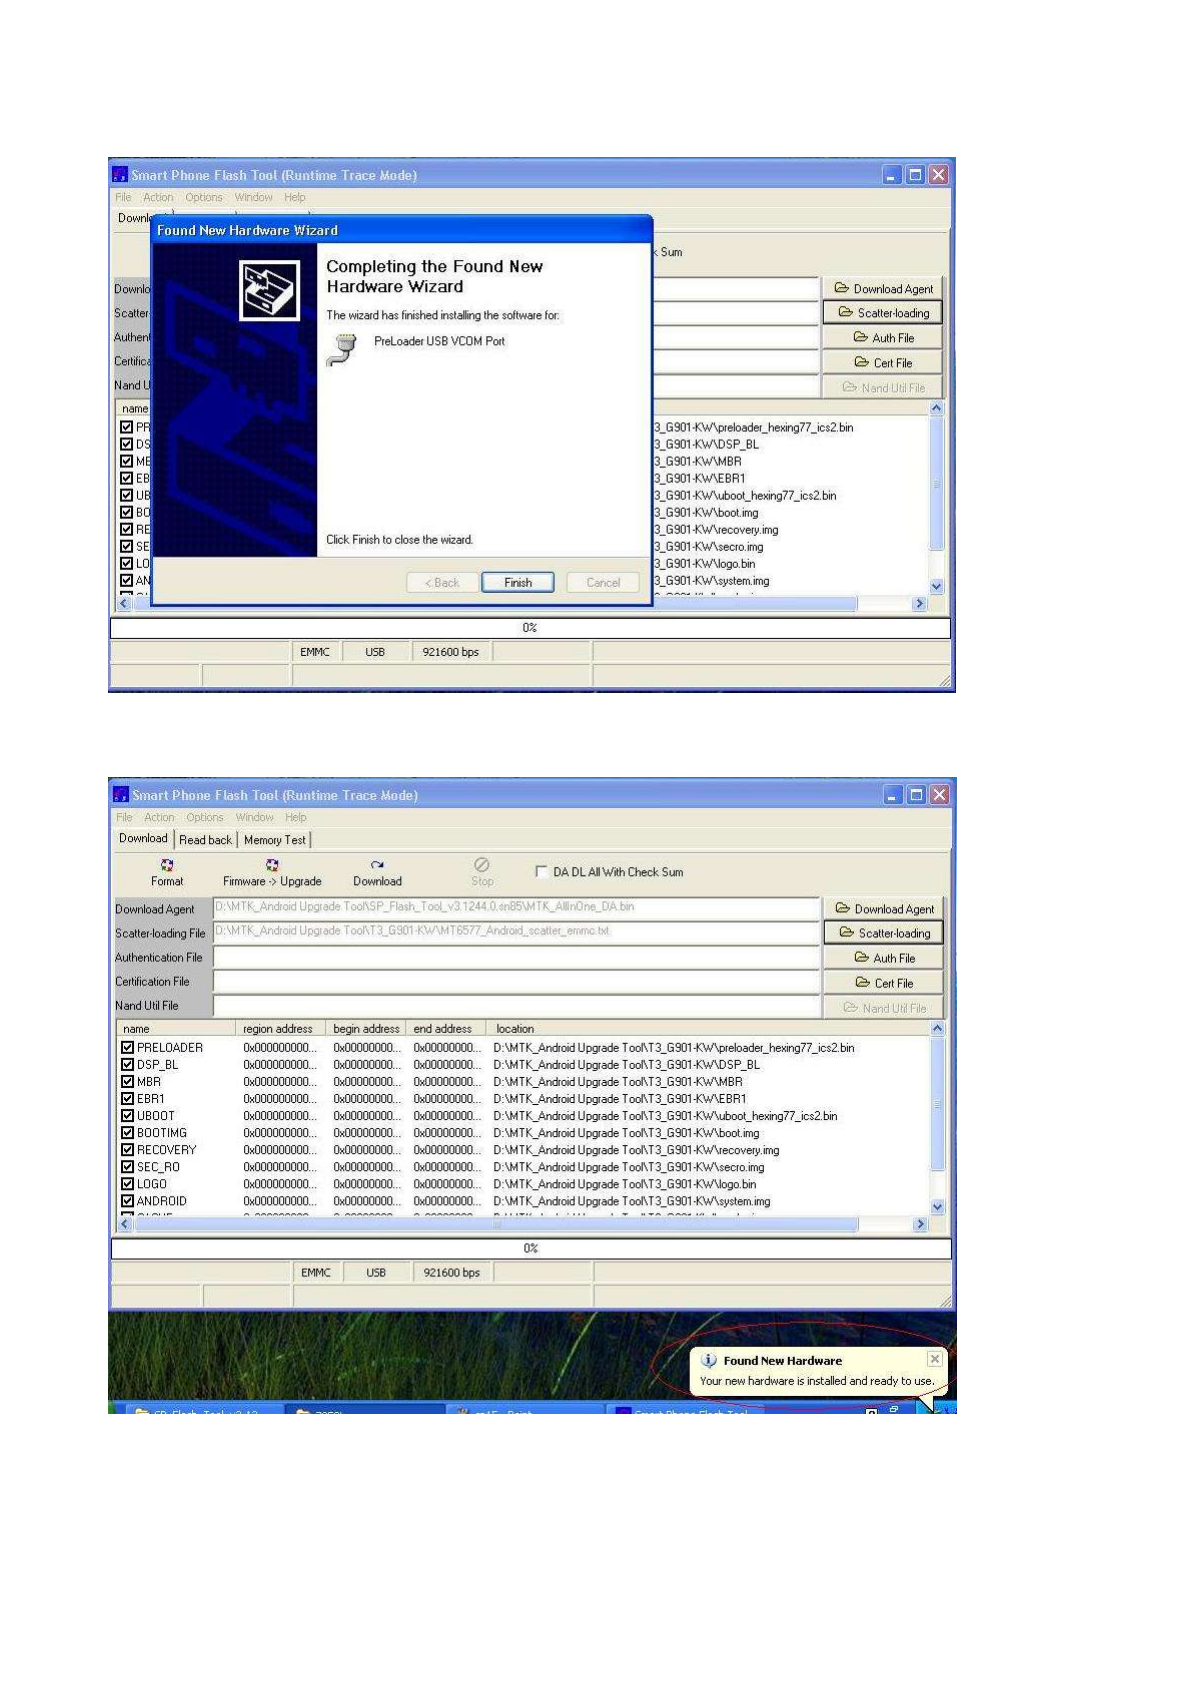Viewport: 1191px width, 1684px height.
Task: Click the location column header
Action: coord(708,1028)
